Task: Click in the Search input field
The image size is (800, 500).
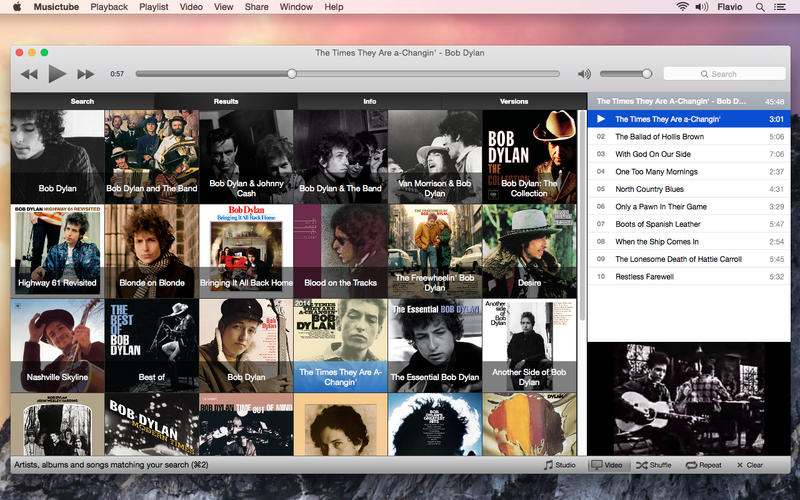Action: tap(725, 74)
